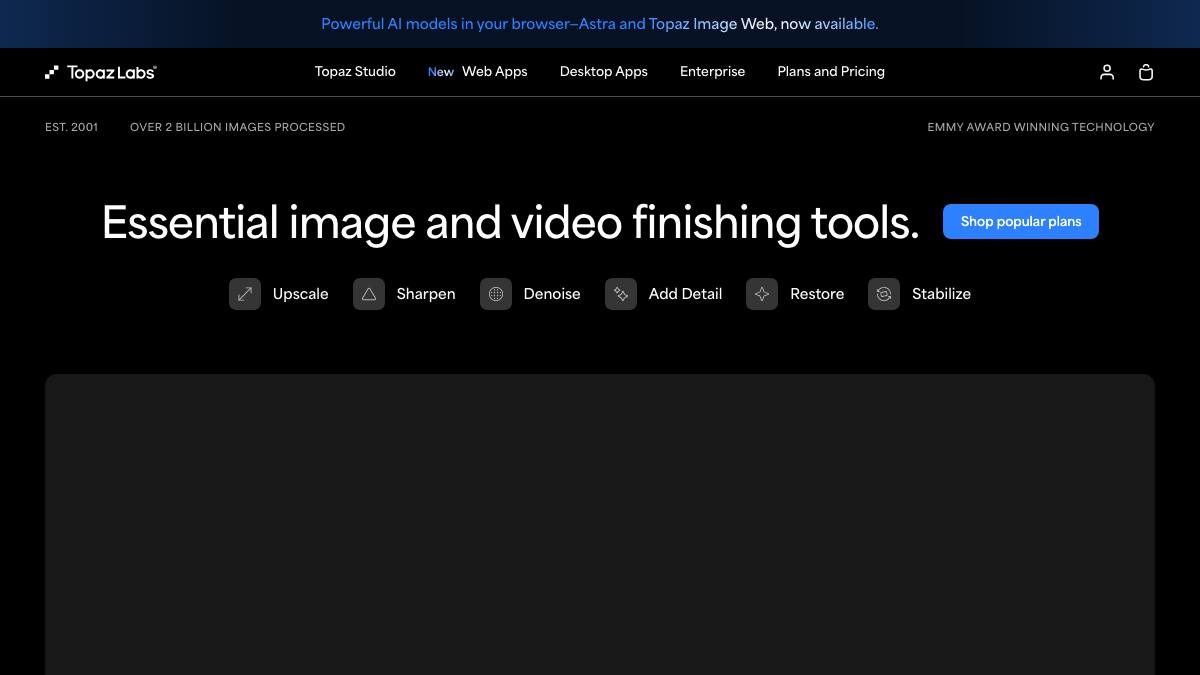Click the Upscale arrow icon
This screenshot has height=675, width=1200.
coord(245,294)
